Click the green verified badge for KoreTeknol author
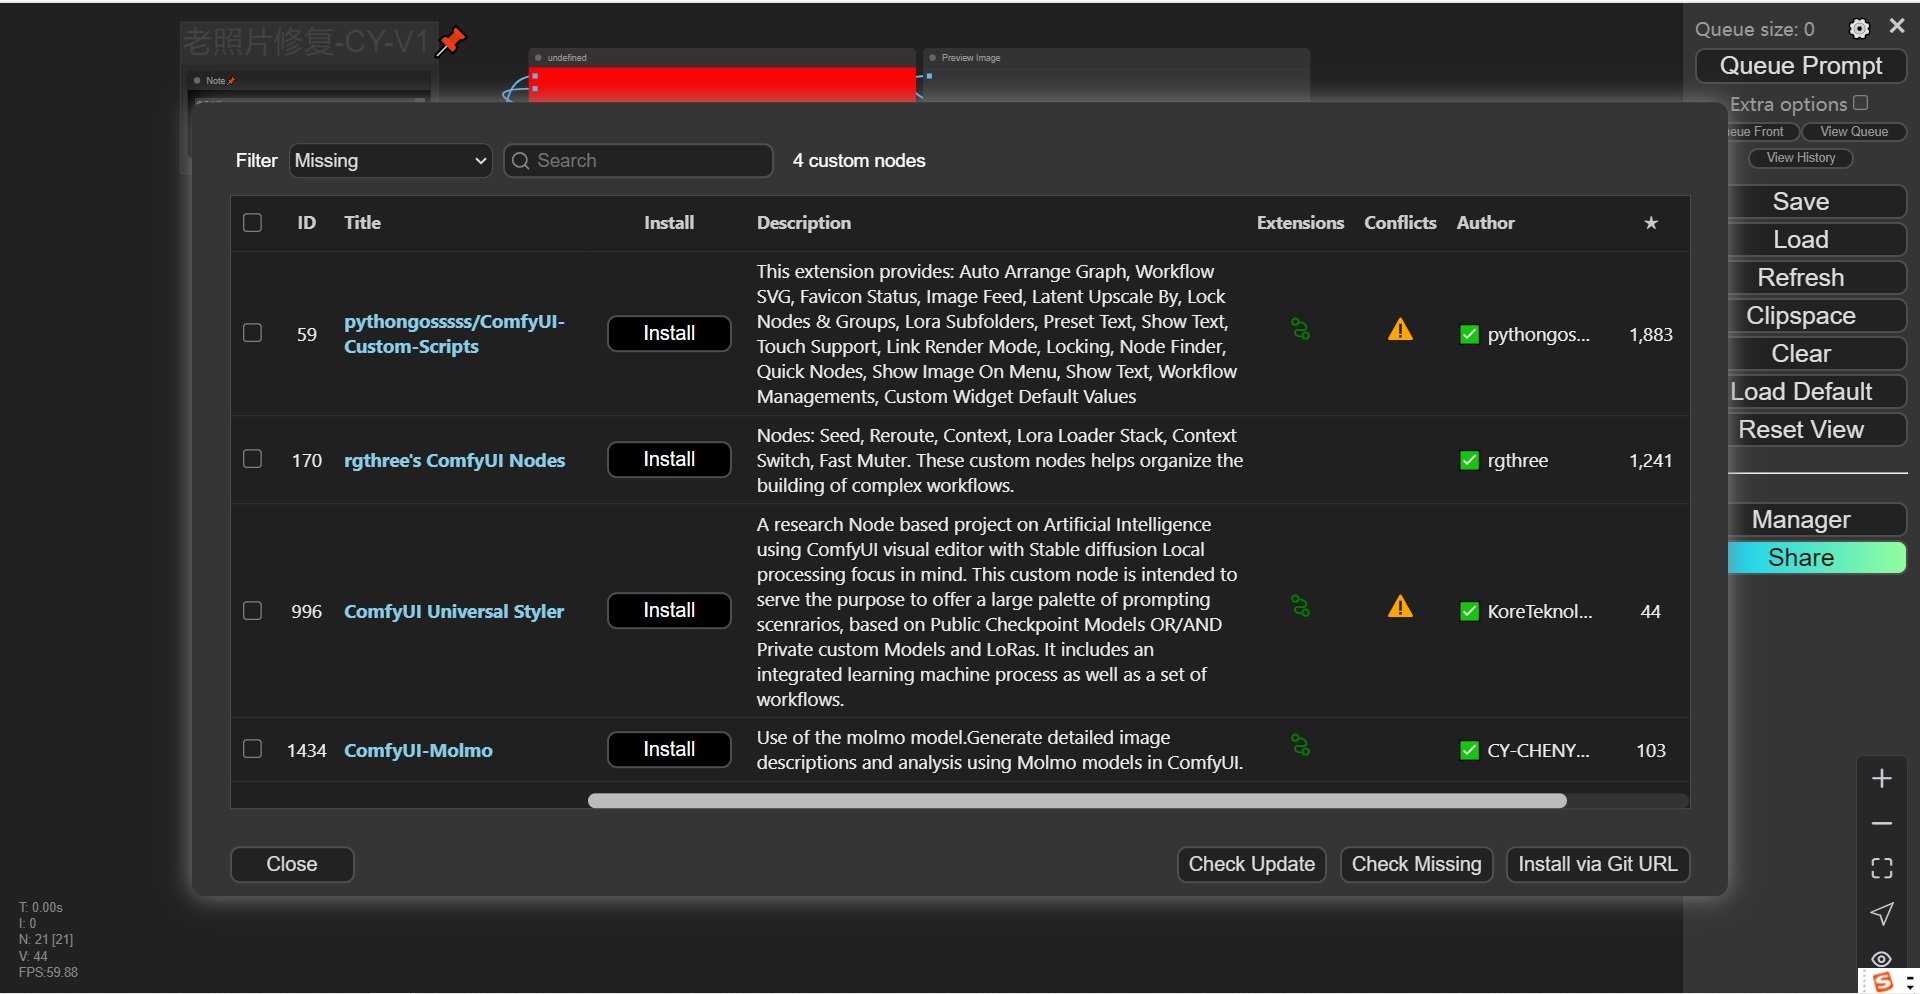 (1469, 612)
